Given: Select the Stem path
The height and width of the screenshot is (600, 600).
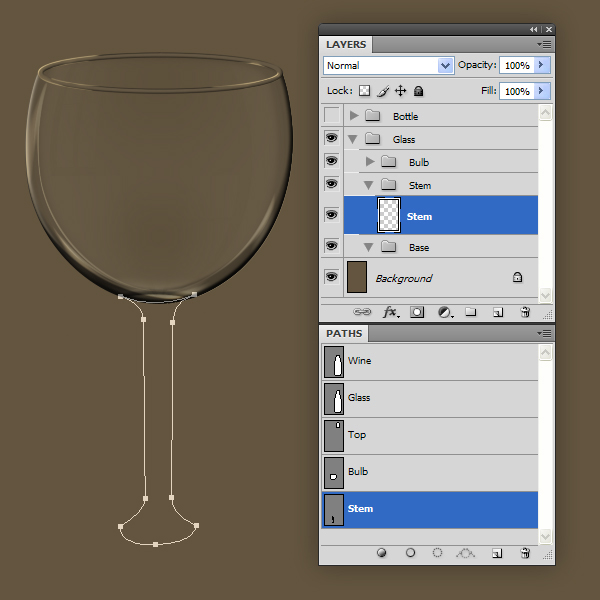Looking at the screenshot, I should (x=430, y=510).
